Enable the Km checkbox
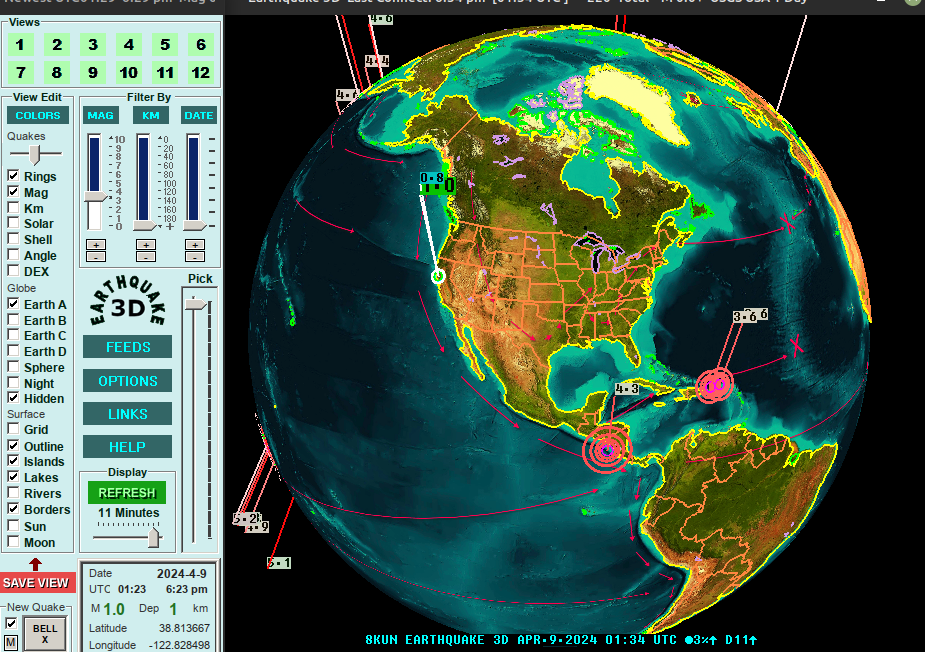This screenshot has width=925, height=652. [x=13, y=208]
